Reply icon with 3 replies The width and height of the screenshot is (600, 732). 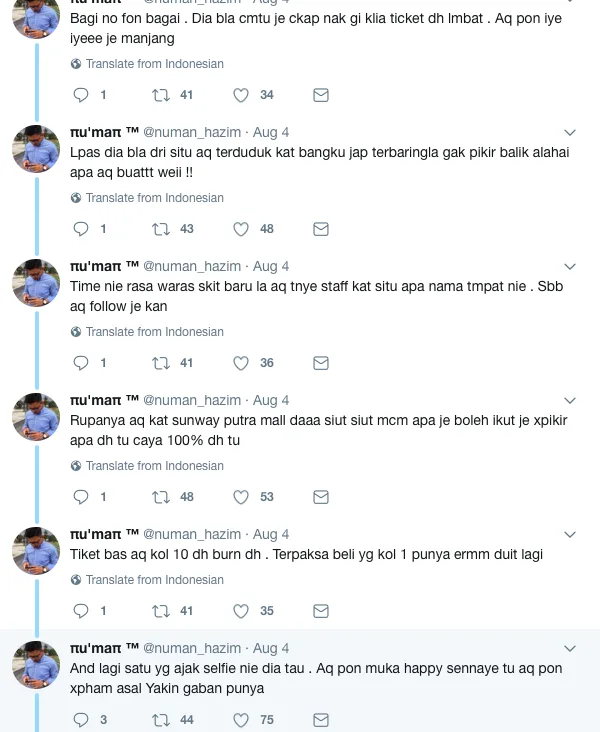click(x=83, y=719)
